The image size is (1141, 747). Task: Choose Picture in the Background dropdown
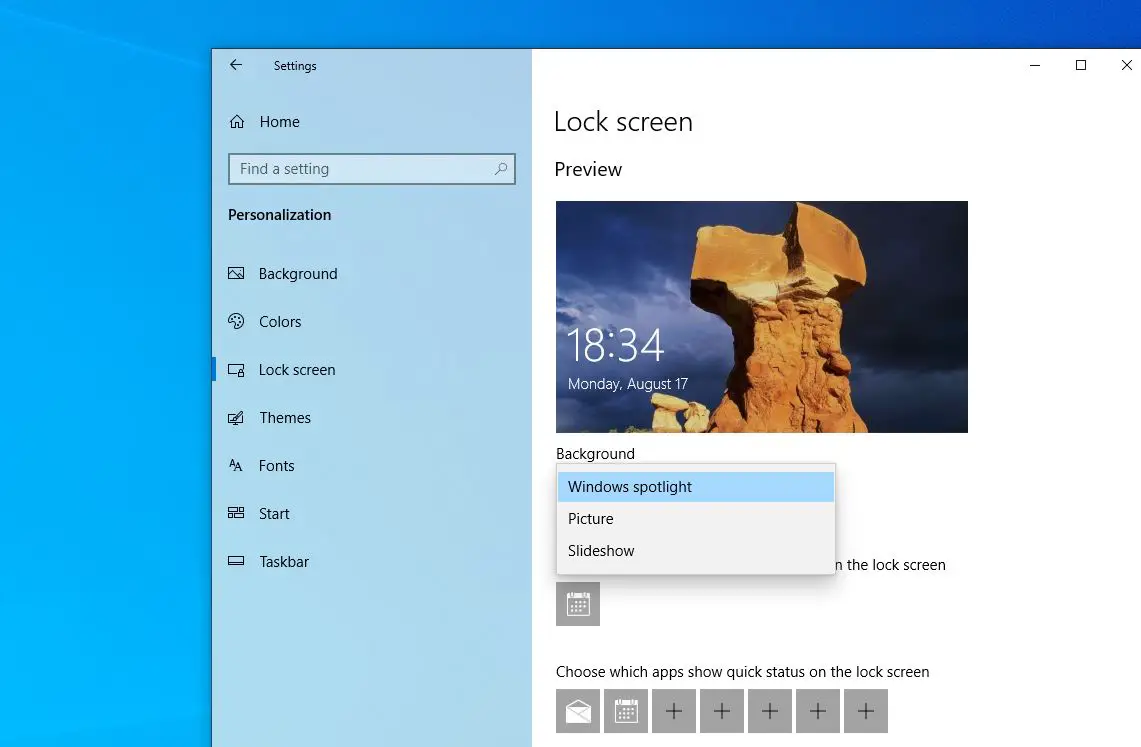click(695, 519)
